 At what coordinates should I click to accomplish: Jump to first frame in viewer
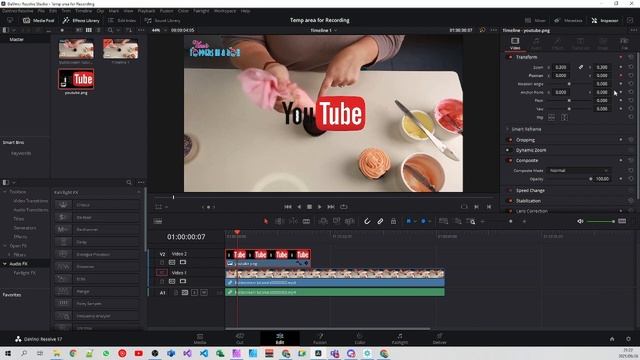pyautogui.click(x=288, y=207)
